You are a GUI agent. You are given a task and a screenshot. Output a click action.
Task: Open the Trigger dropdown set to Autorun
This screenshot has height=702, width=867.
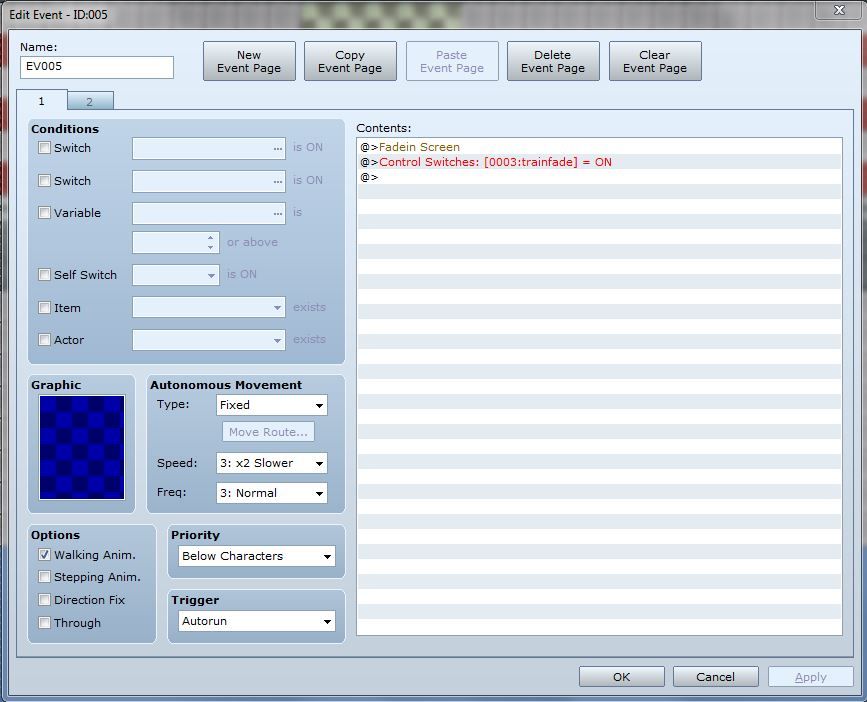tap(256, 621)
